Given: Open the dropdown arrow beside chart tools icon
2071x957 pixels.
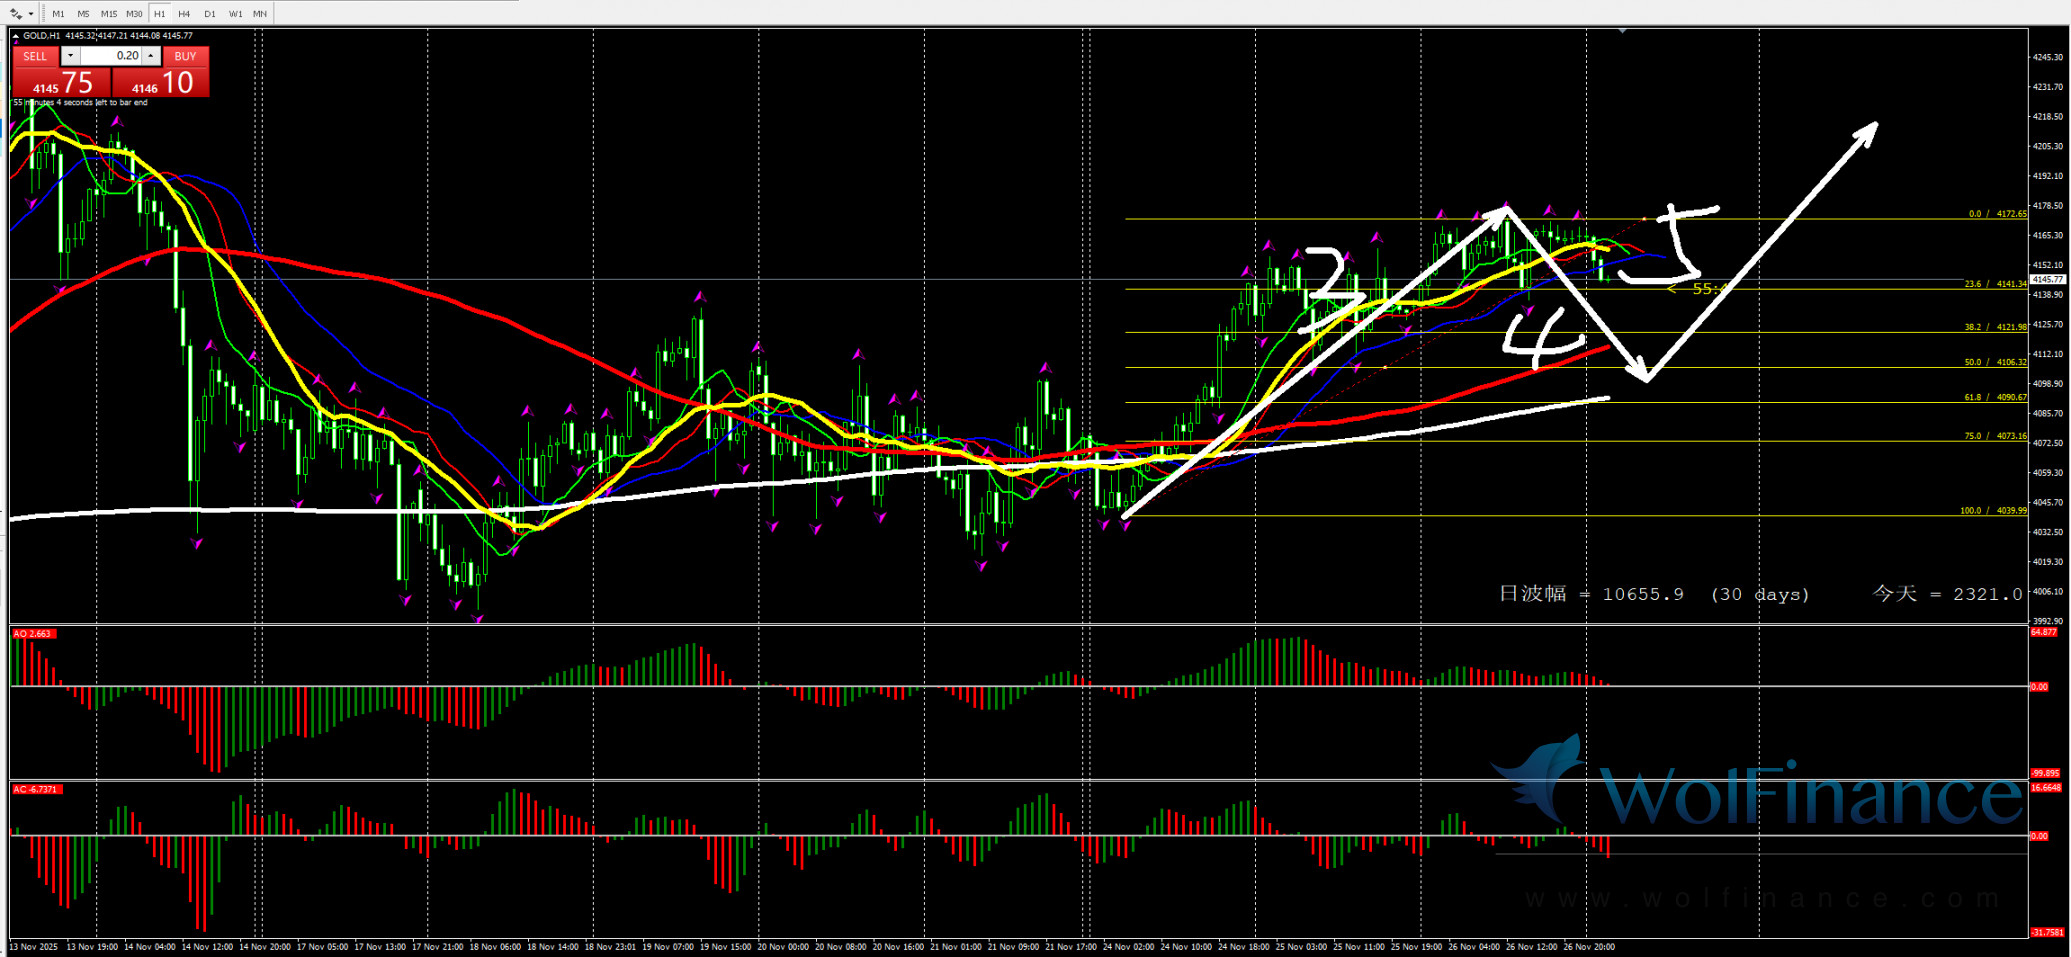Looking at the screenshot, I should 32,14.
